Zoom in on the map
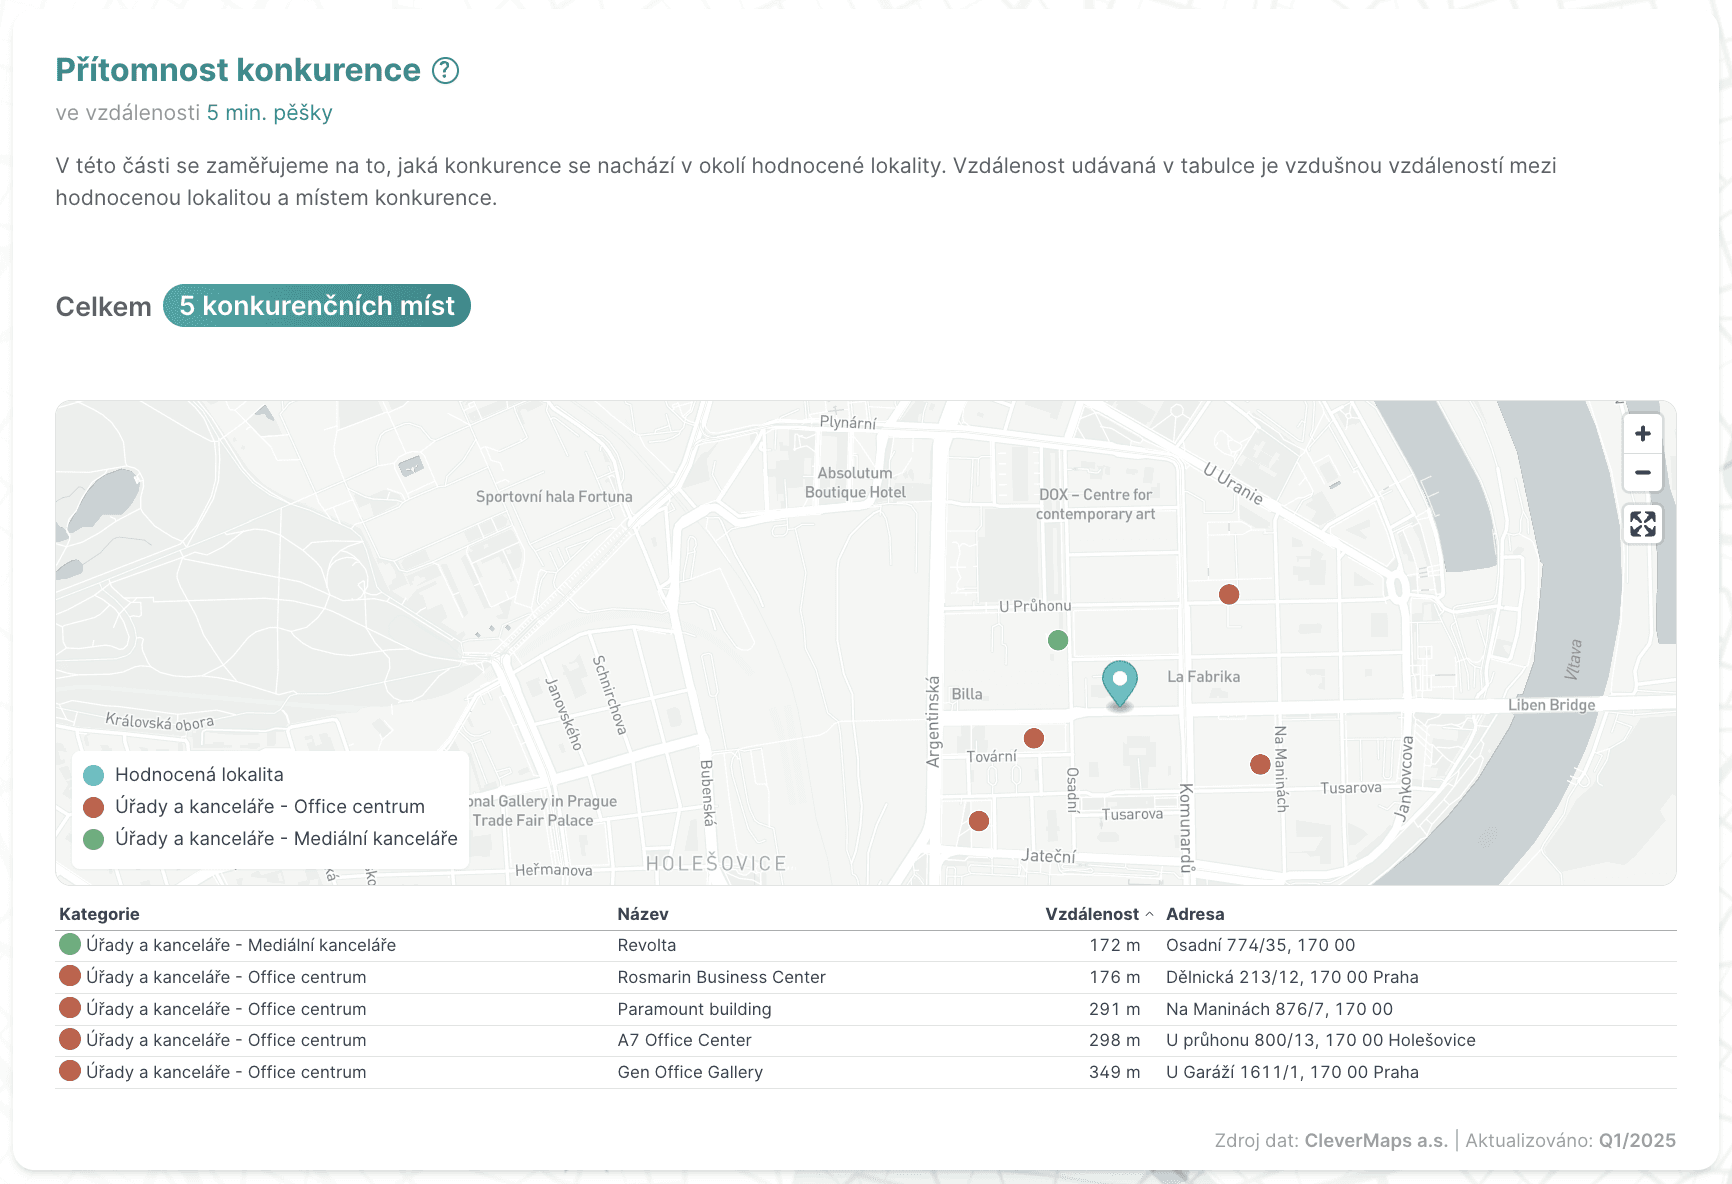 pyautogui.click(x=1641, y=433)
